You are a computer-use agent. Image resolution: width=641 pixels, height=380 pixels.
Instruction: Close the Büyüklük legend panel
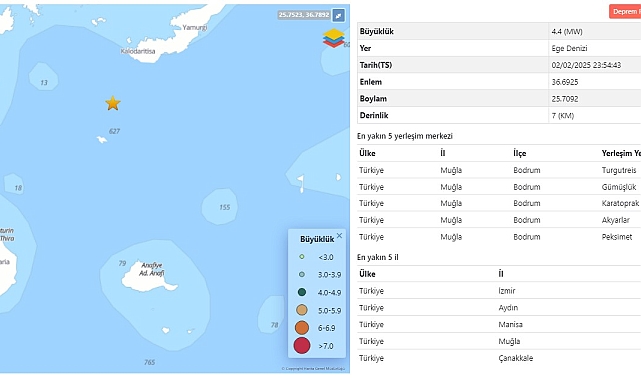[339, 235]
